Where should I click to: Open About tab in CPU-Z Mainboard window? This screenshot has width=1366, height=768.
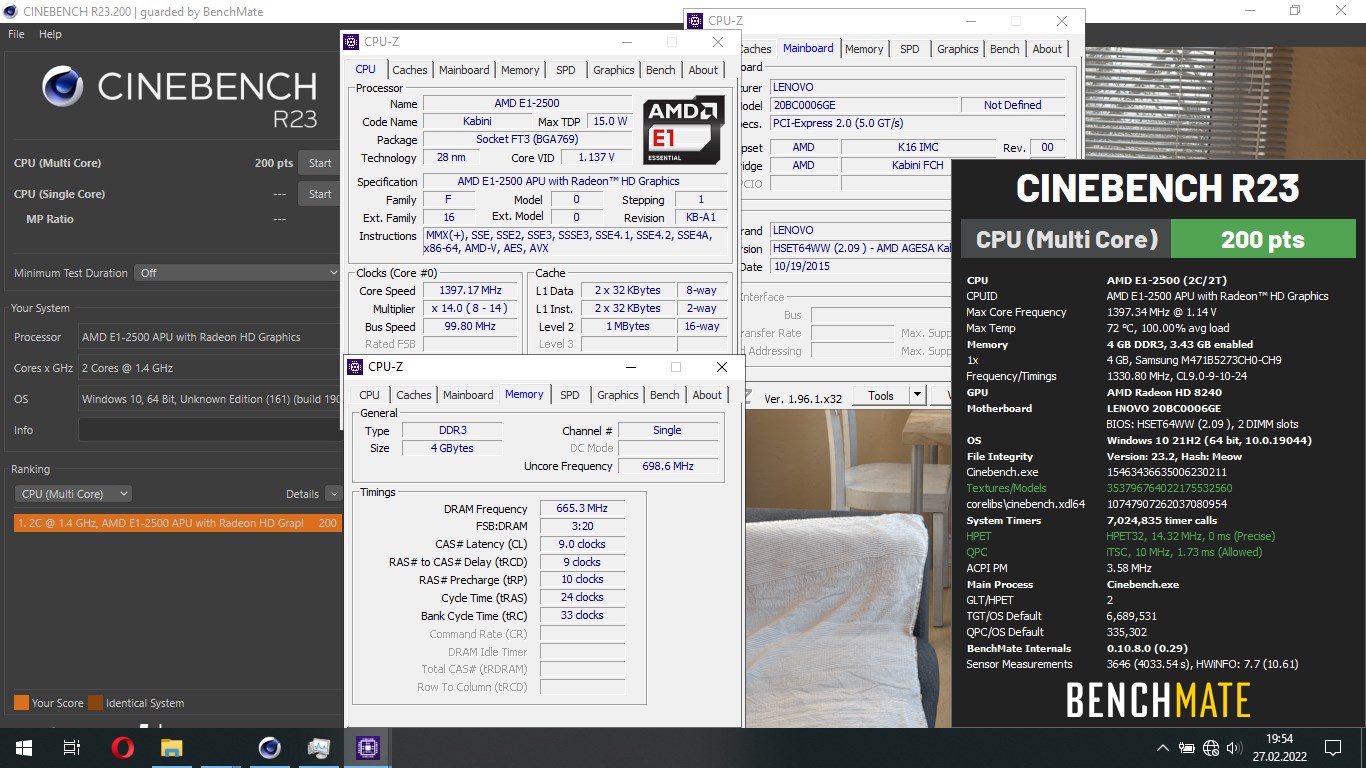pos(1047,49)
